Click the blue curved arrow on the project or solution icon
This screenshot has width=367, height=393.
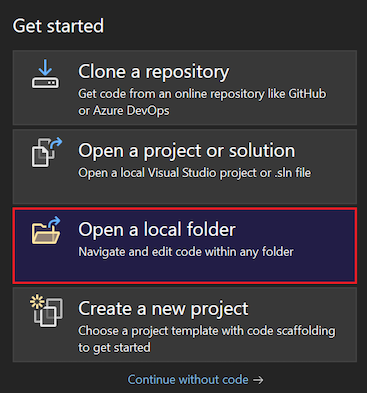(x=56, y=143)
